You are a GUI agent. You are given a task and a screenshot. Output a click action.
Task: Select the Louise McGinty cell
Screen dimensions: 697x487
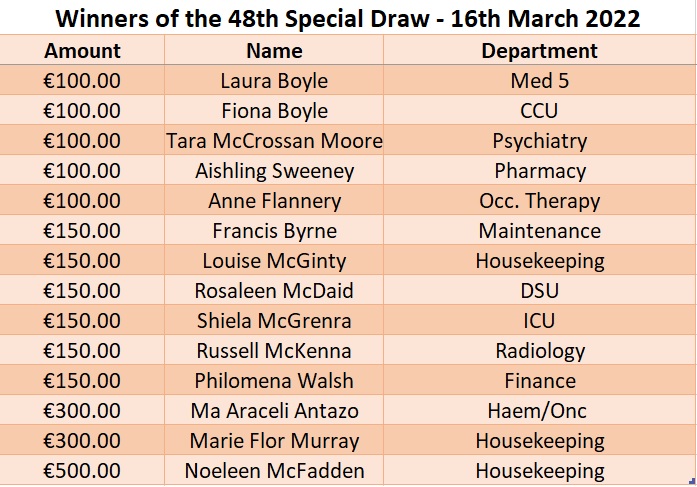(x=274, y=261)
